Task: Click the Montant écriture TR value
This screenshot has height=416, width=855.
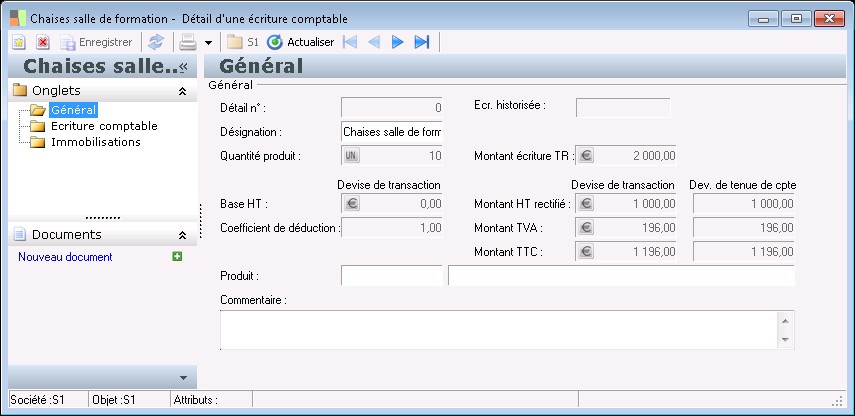Action: [x=636, y=156]
